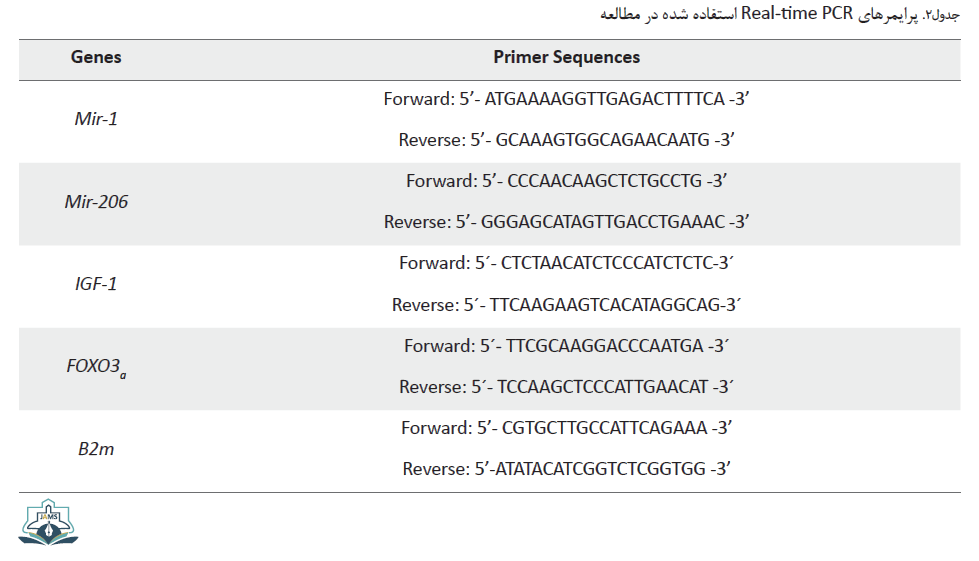Image resolution: width=979 pixels, height=561 pixels.
Task: Select the Primer Sequences column header
Action: [566, 57]
